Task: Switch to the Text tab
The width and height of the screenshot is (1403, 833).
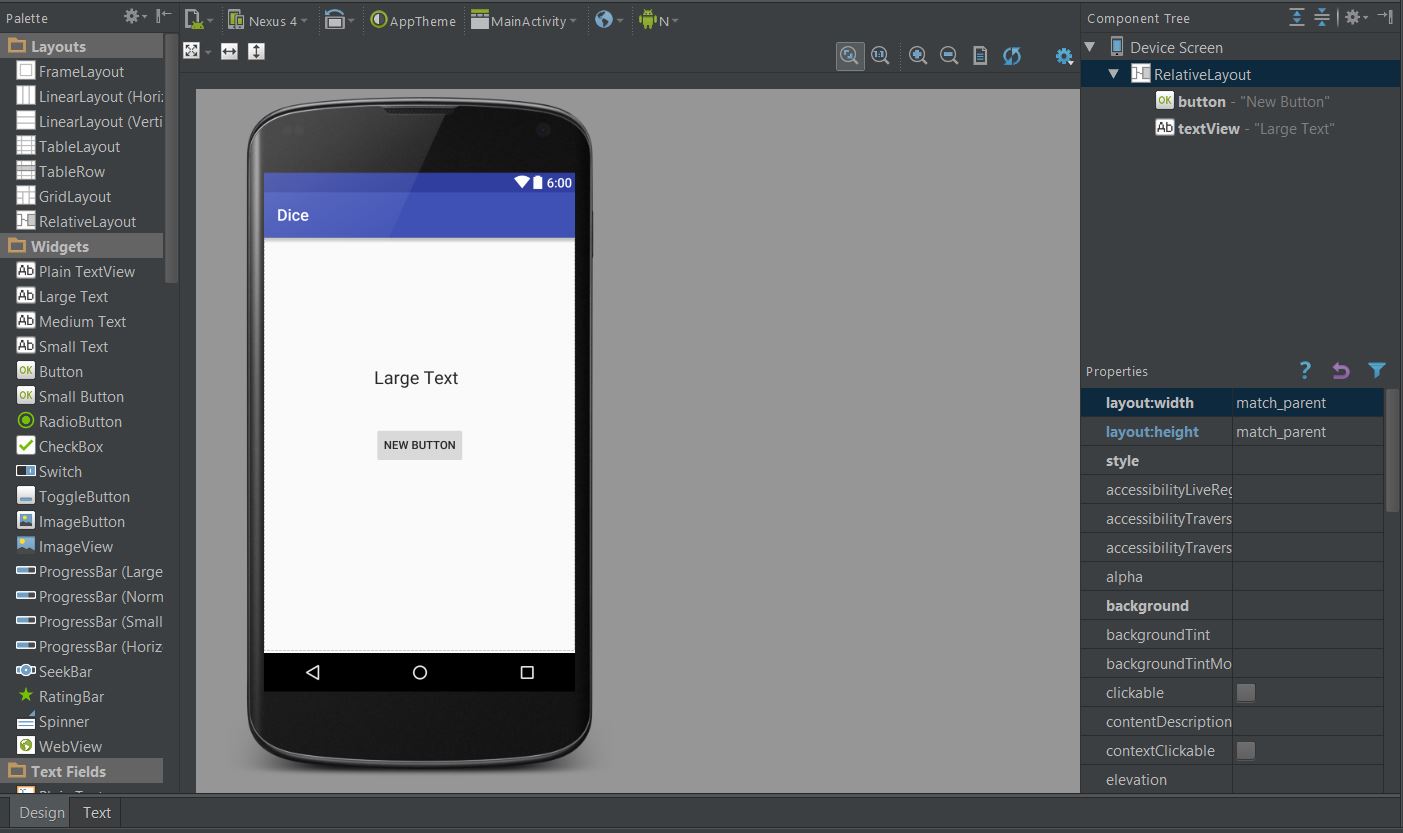Action: pyautogui.click(x=97, y=812)
